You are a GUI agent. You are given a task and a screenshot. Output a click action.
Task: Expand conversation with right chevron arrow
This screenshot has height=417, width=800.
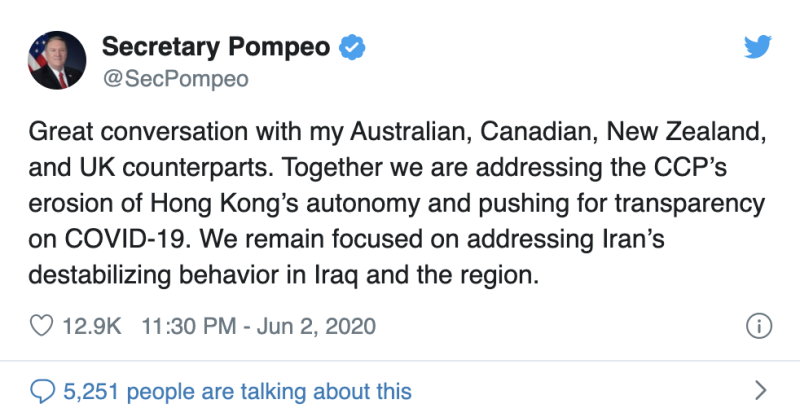click(760, 390)
